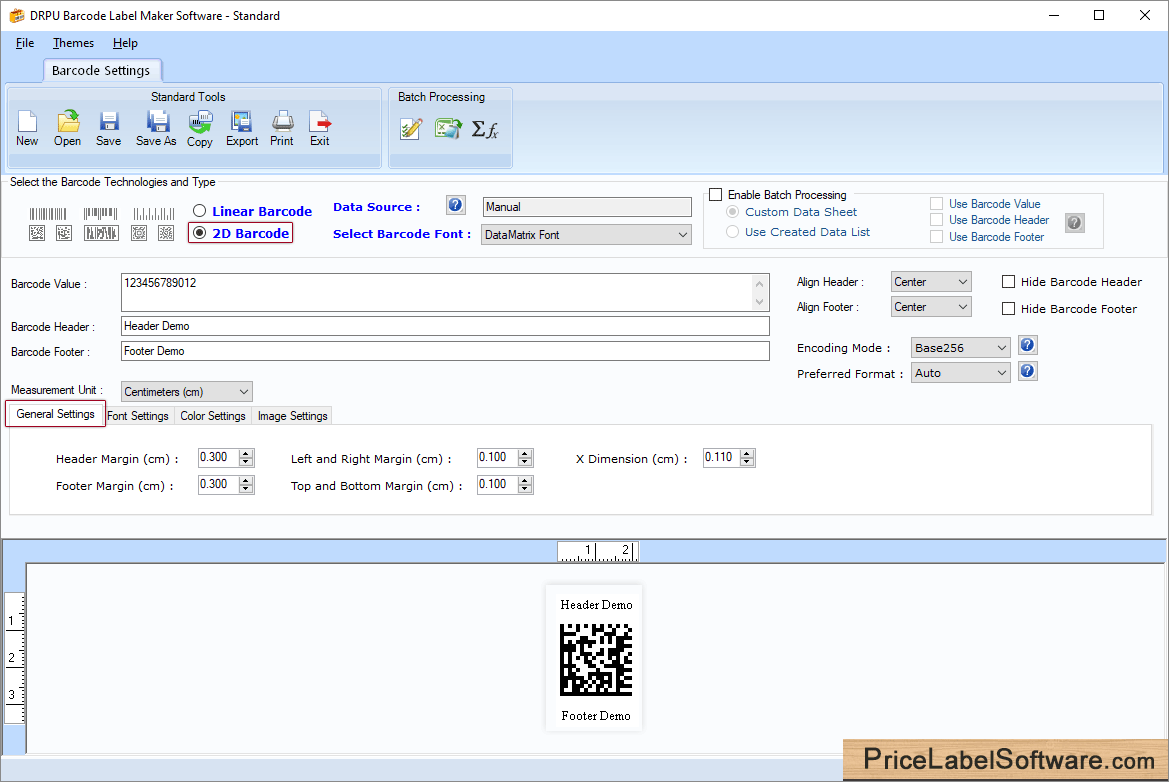Viewport: 1169px width, 782px height.
Task: Switch to Color Settings tab
Action: tap(212, 416)
